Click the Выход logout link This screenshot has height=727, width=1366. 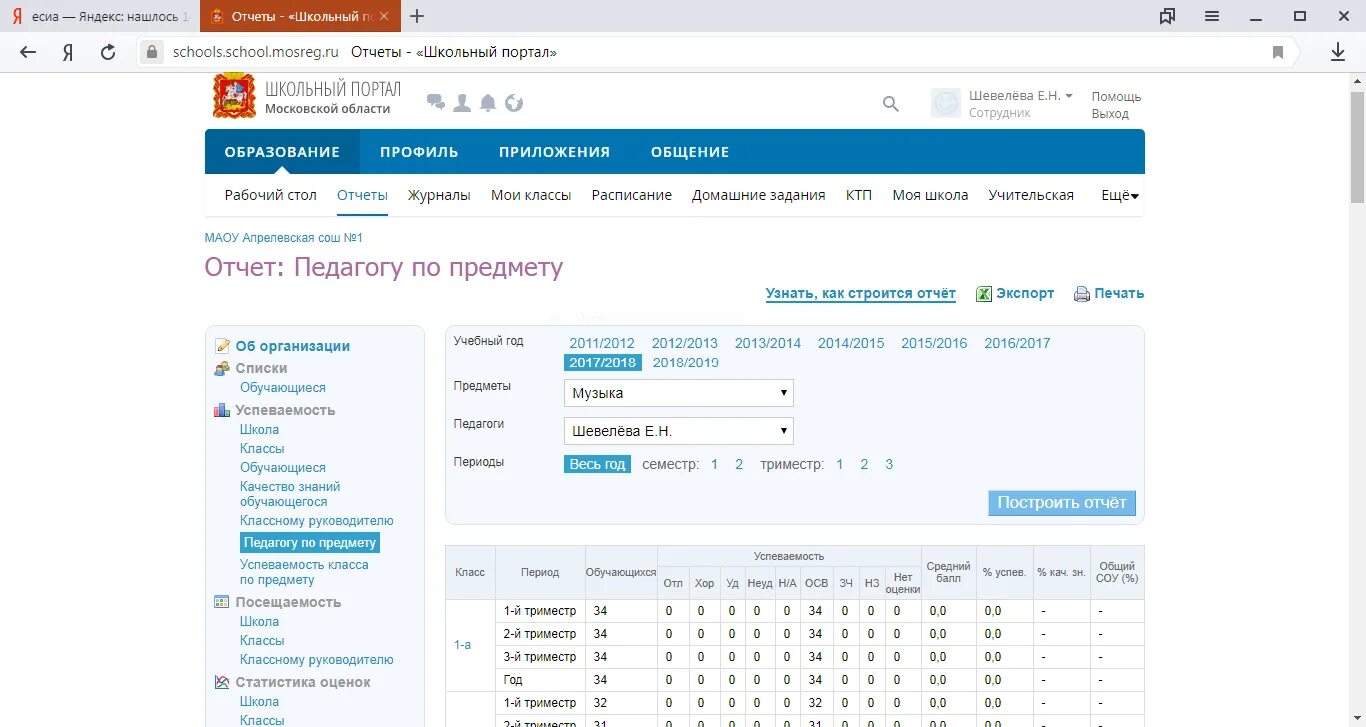(x=1110, y=114)
